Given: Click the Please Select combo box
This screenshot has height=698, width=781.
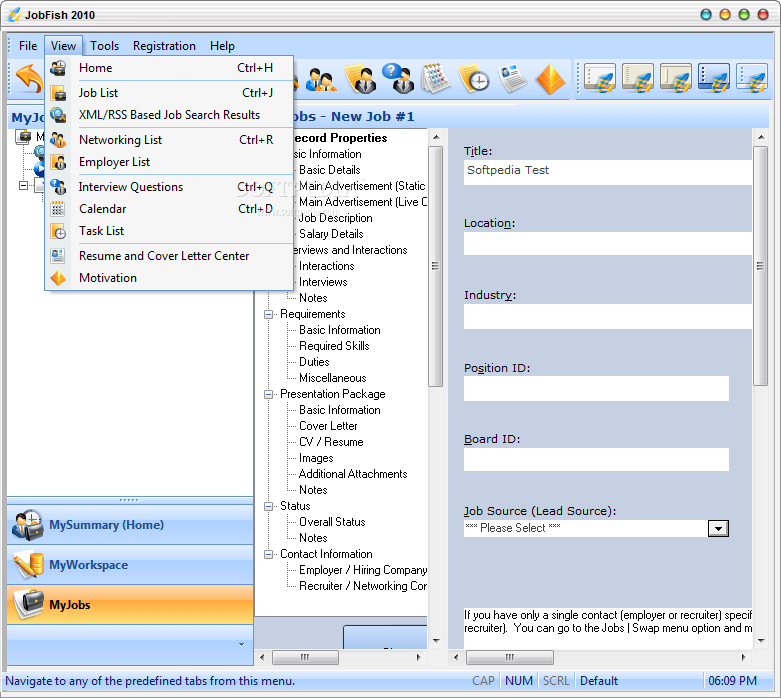Looking at the screenshot, I should point(596,528).
